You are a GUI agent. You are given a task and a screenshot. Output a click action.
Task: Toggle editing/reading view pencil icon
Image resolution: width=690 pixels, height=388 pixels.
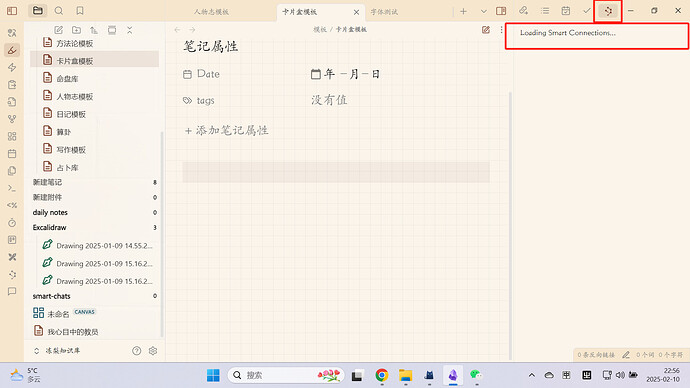click(x=486, y=30)
